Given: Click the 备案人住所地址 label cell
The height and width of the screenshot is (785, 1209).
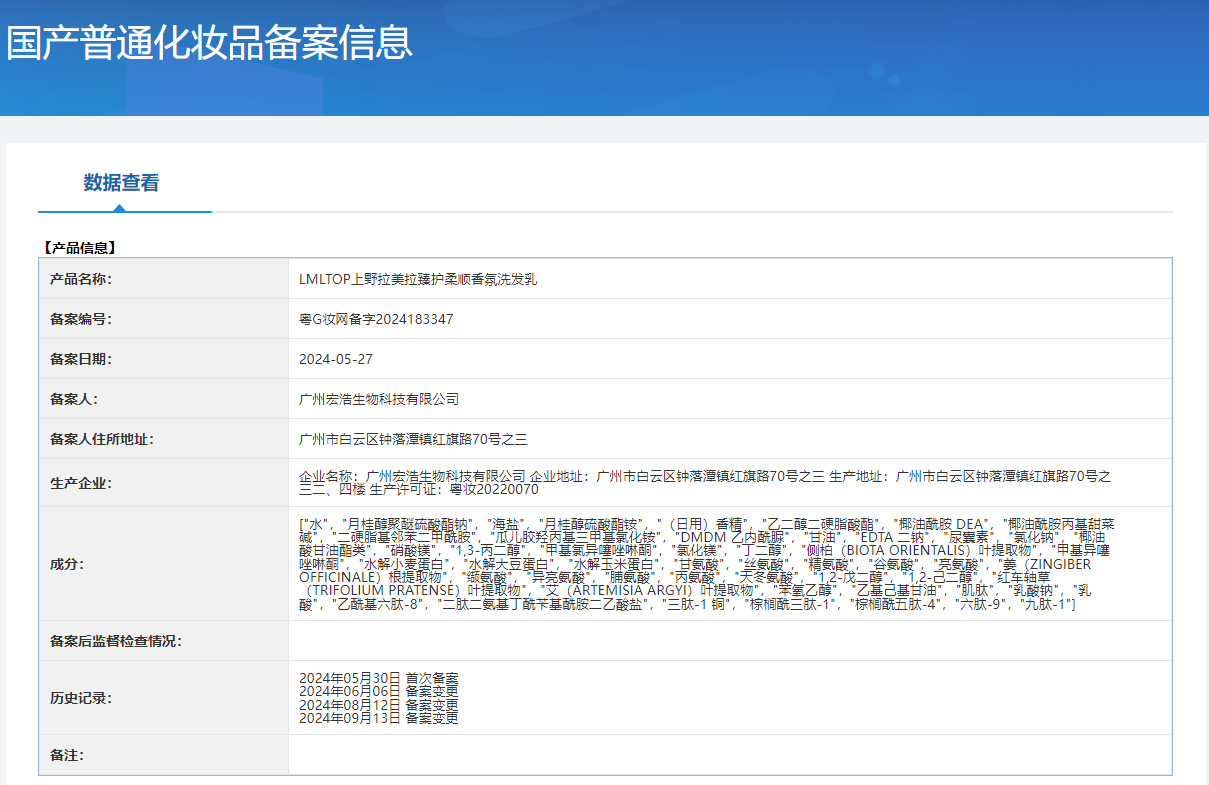Looking at the screenshot, I should 164,439.
